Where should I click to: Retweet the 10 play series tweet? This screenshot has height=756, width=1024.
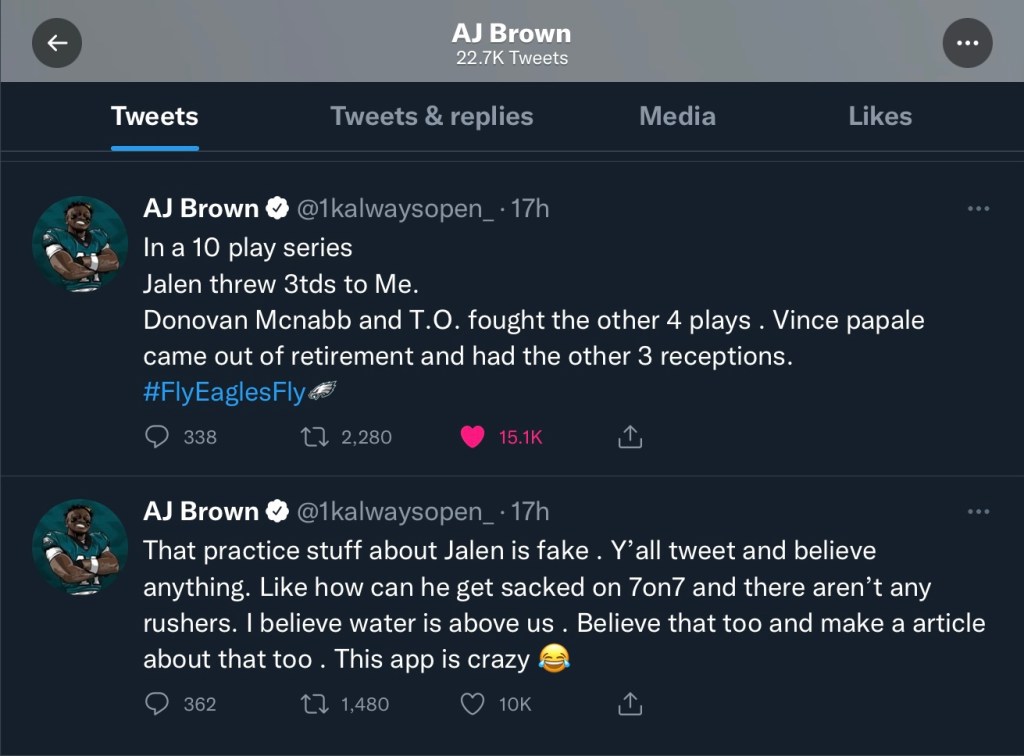(x=315, y=437)
